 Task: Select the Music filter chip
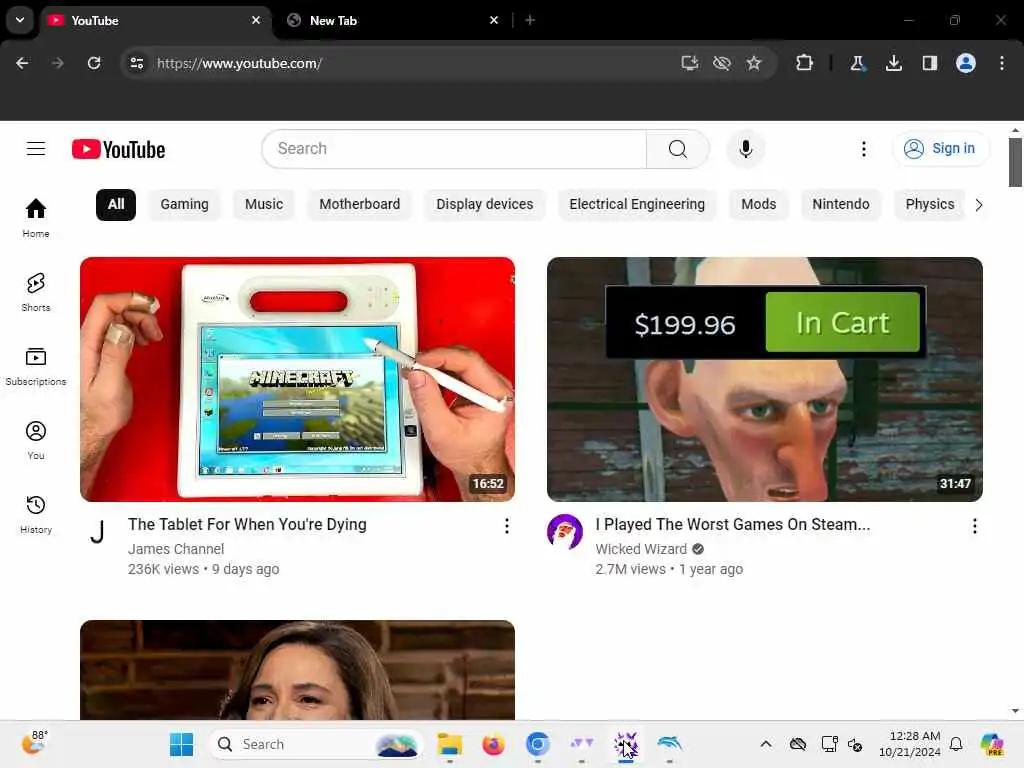click(264, 204)
